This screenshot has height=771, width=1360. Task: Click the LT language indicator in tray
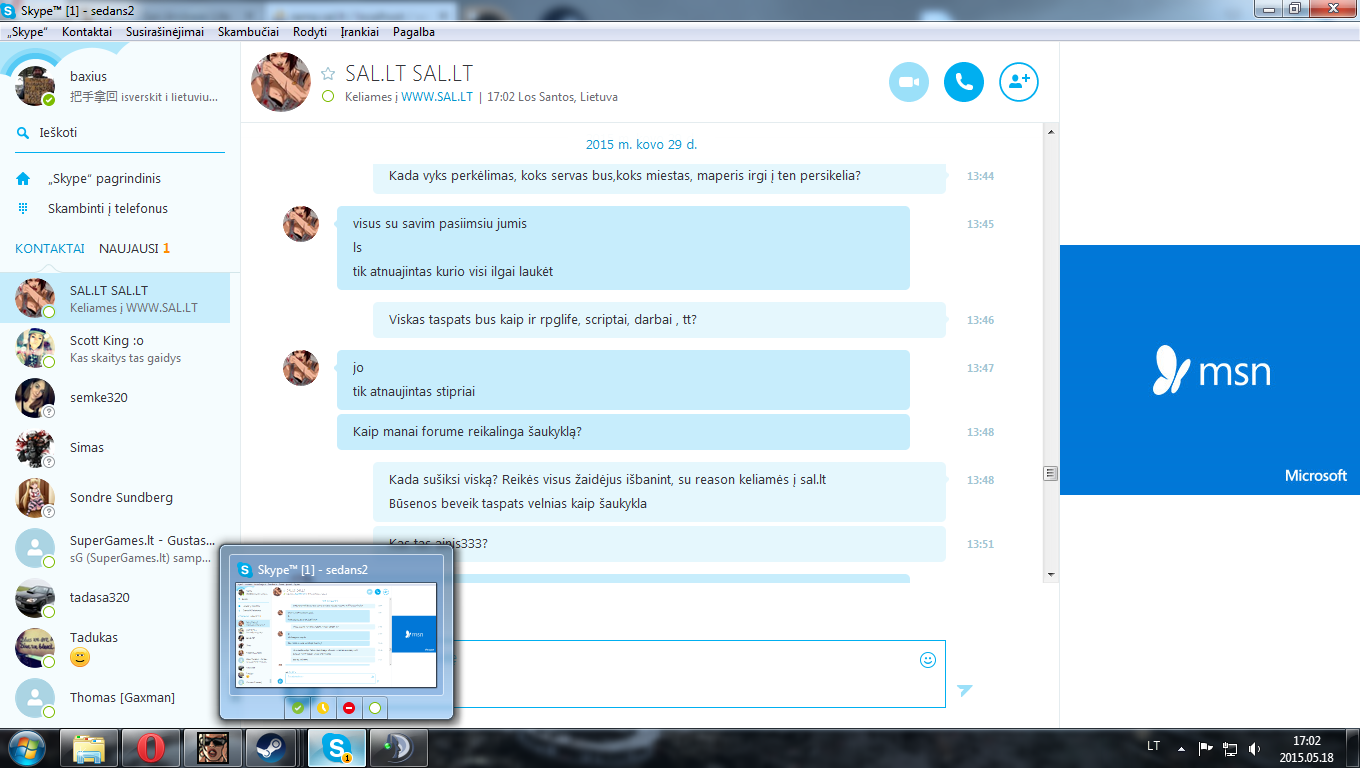1153,747
